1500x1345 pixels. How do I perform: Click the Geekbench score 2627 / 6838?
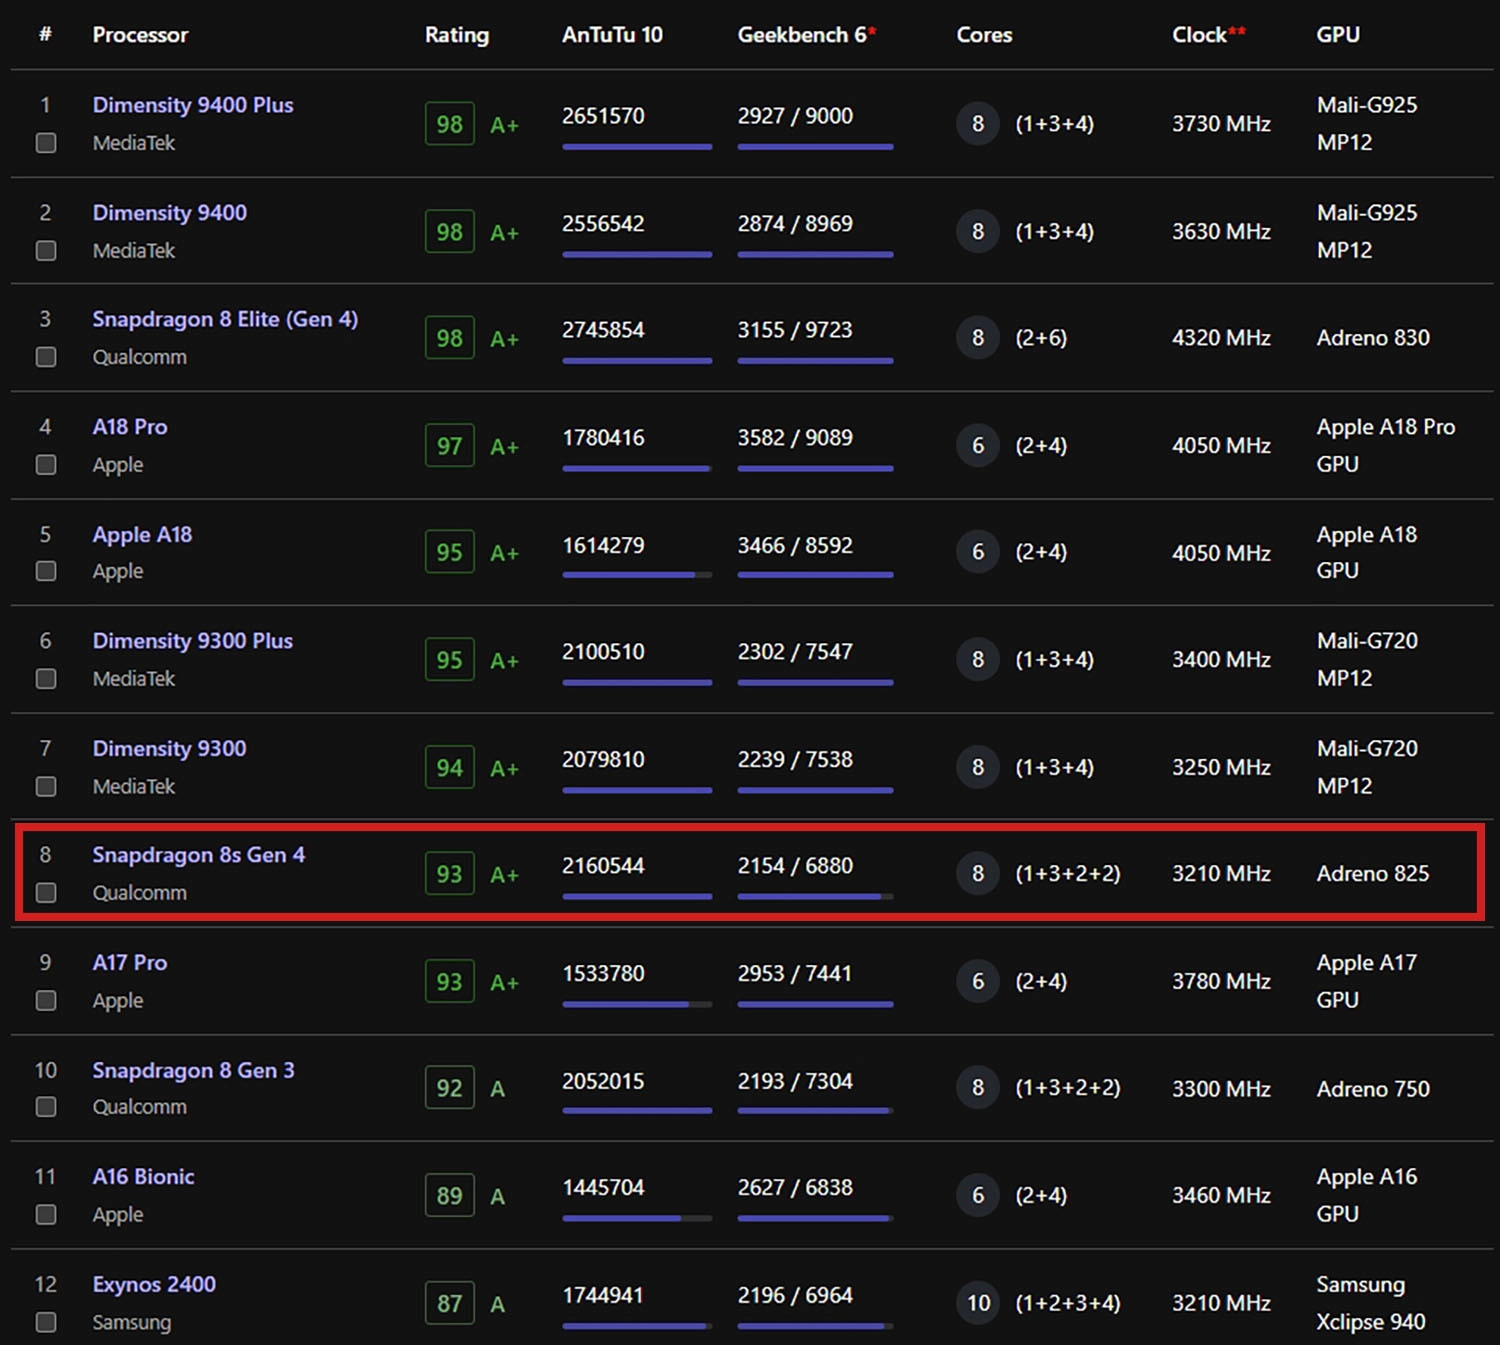click(x=795, y=1188)
